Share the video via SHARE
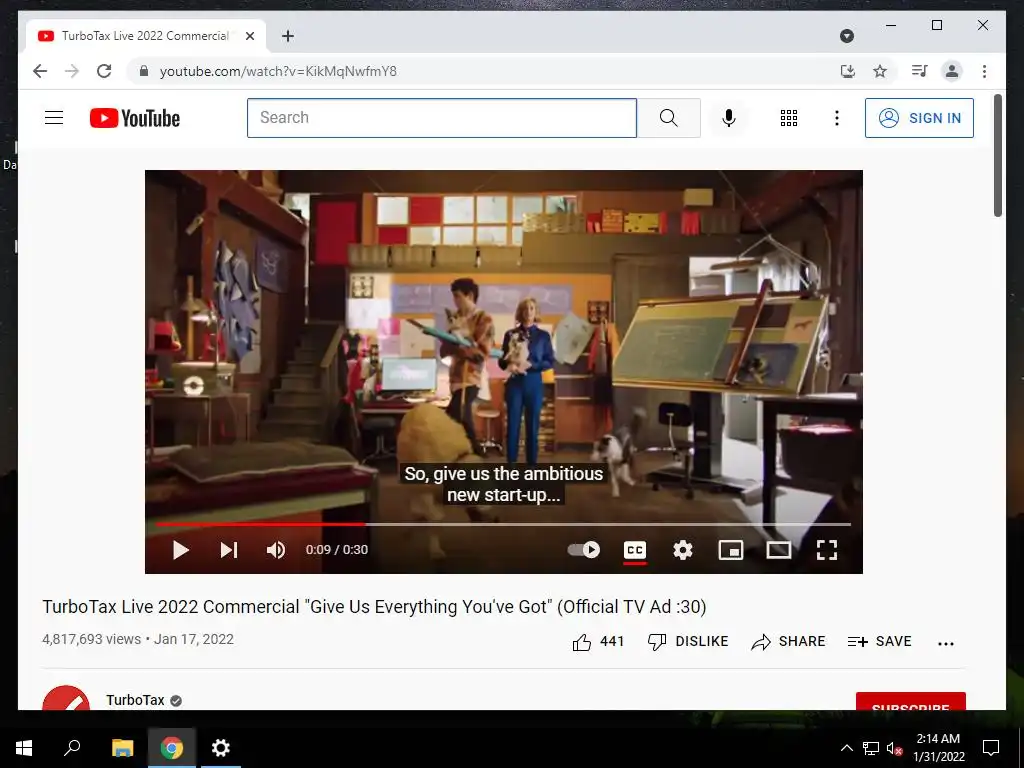This screenshot has width=1024, height=768. pos(788,642)
